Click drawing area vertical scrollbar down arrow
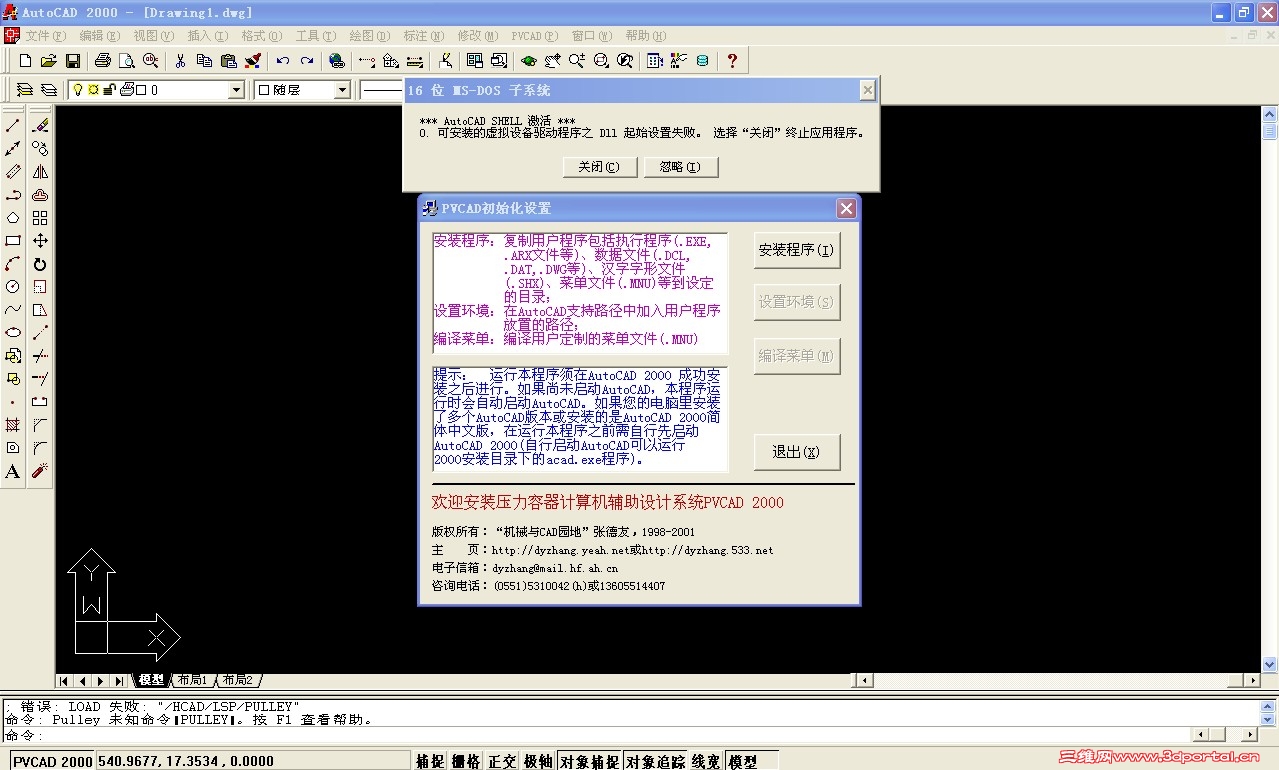The height and width of the screenshot is (770, 1279). (1270, 664)
